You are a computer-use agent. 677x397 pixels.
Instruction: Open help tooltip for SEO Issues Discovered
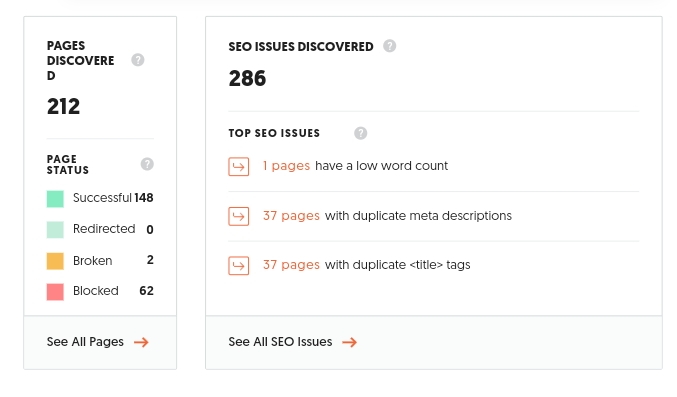pos(389,46)
